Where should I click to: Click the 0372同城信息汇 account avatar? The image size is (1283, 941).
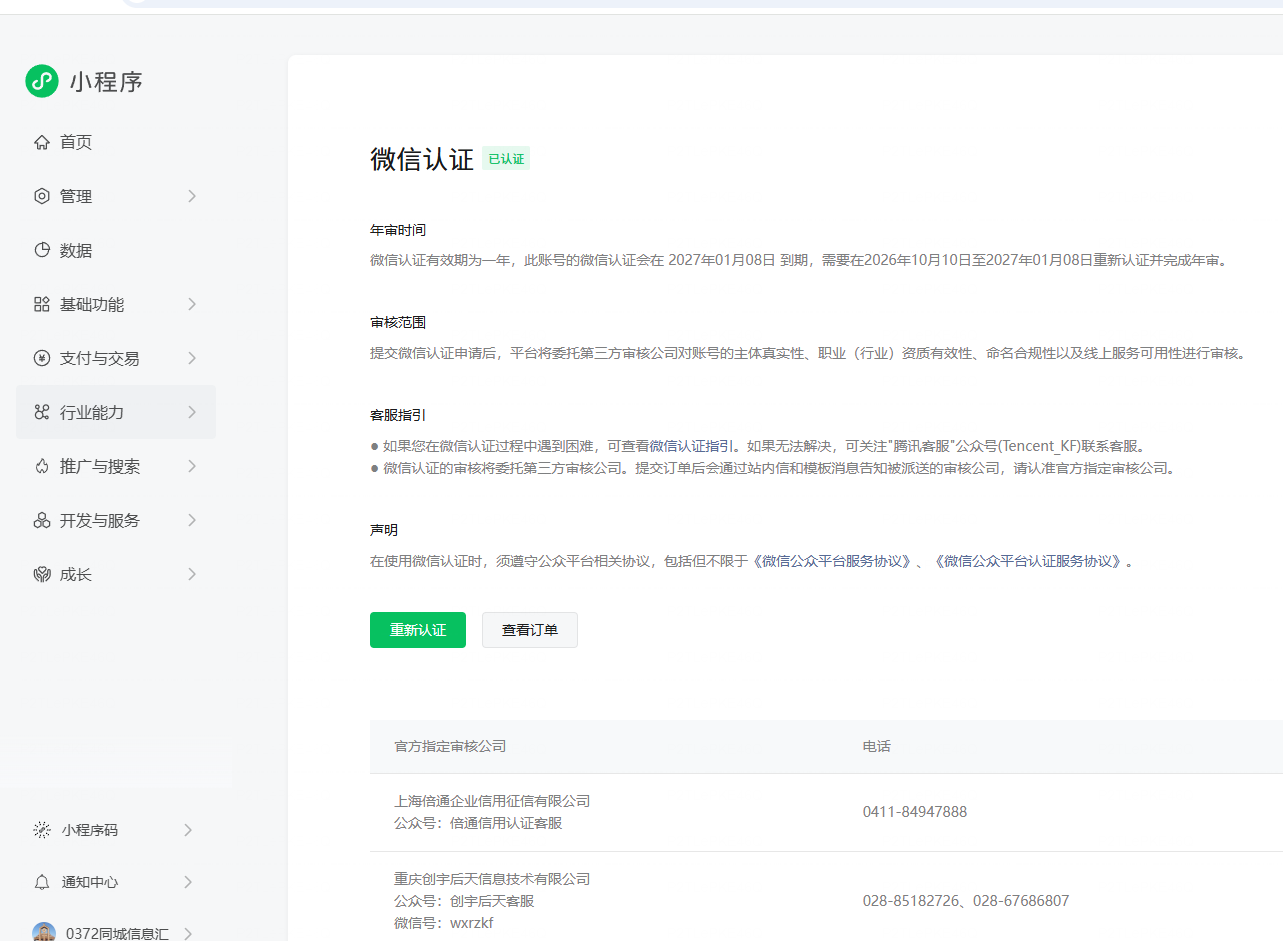44,932
